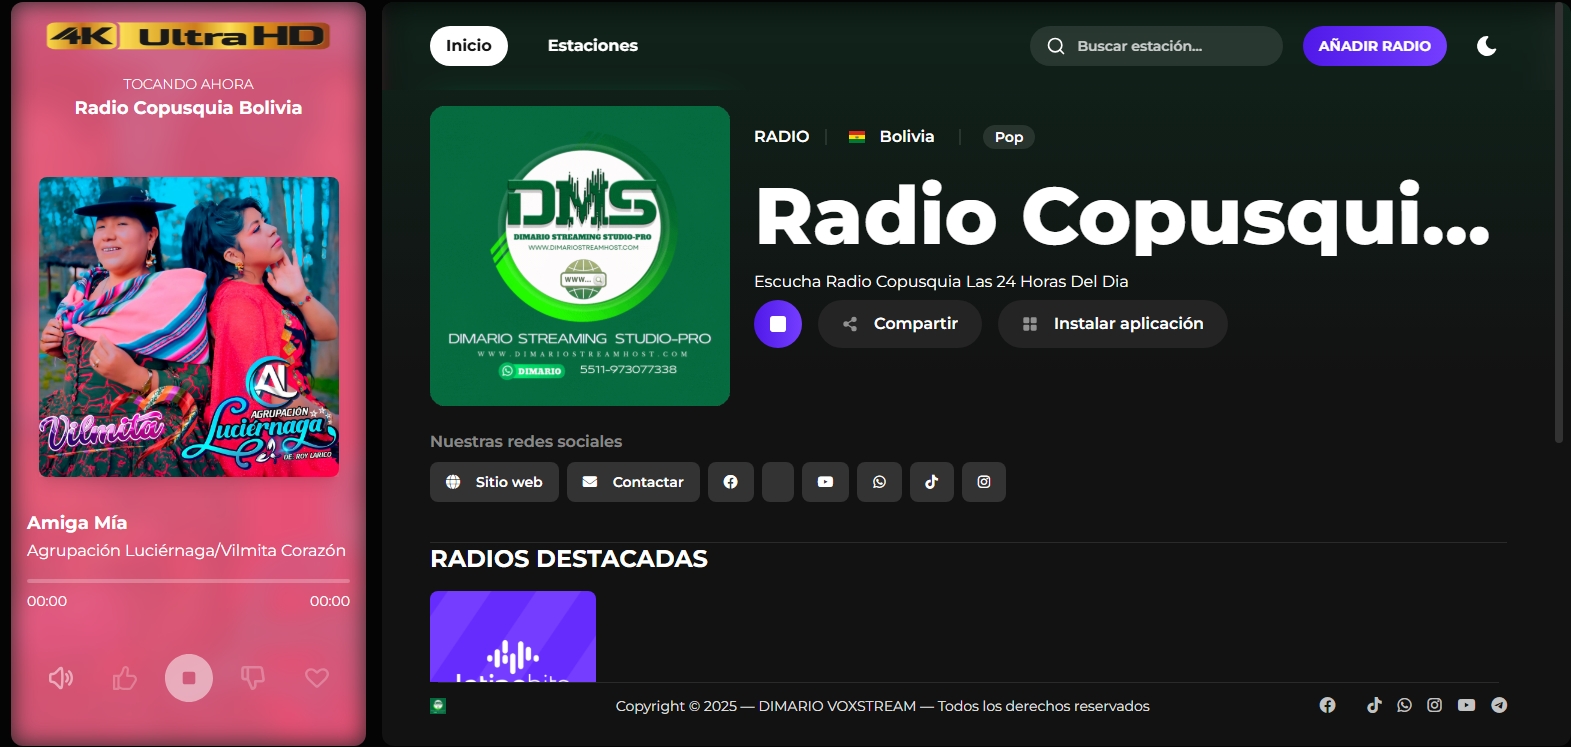Click the AÑADIR RADIO button
The width and height of the screenshot is (1571, 747).
pyautogui.click(x=1375, y=46)
